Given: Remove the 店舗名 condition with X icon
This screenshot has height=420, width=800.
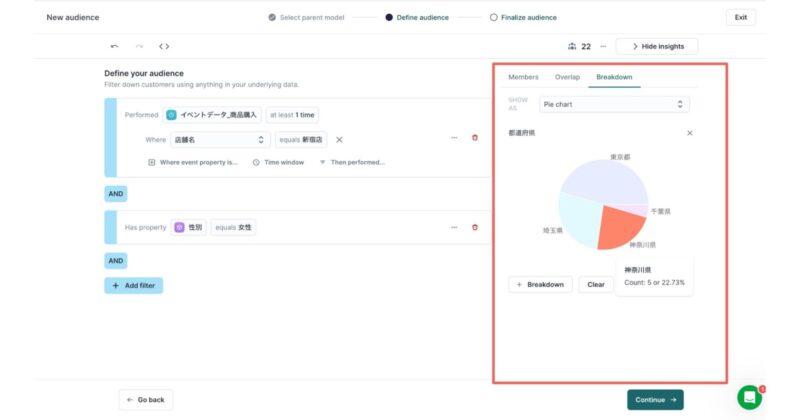Looking at the screenshot, I should tap(339, 140).
